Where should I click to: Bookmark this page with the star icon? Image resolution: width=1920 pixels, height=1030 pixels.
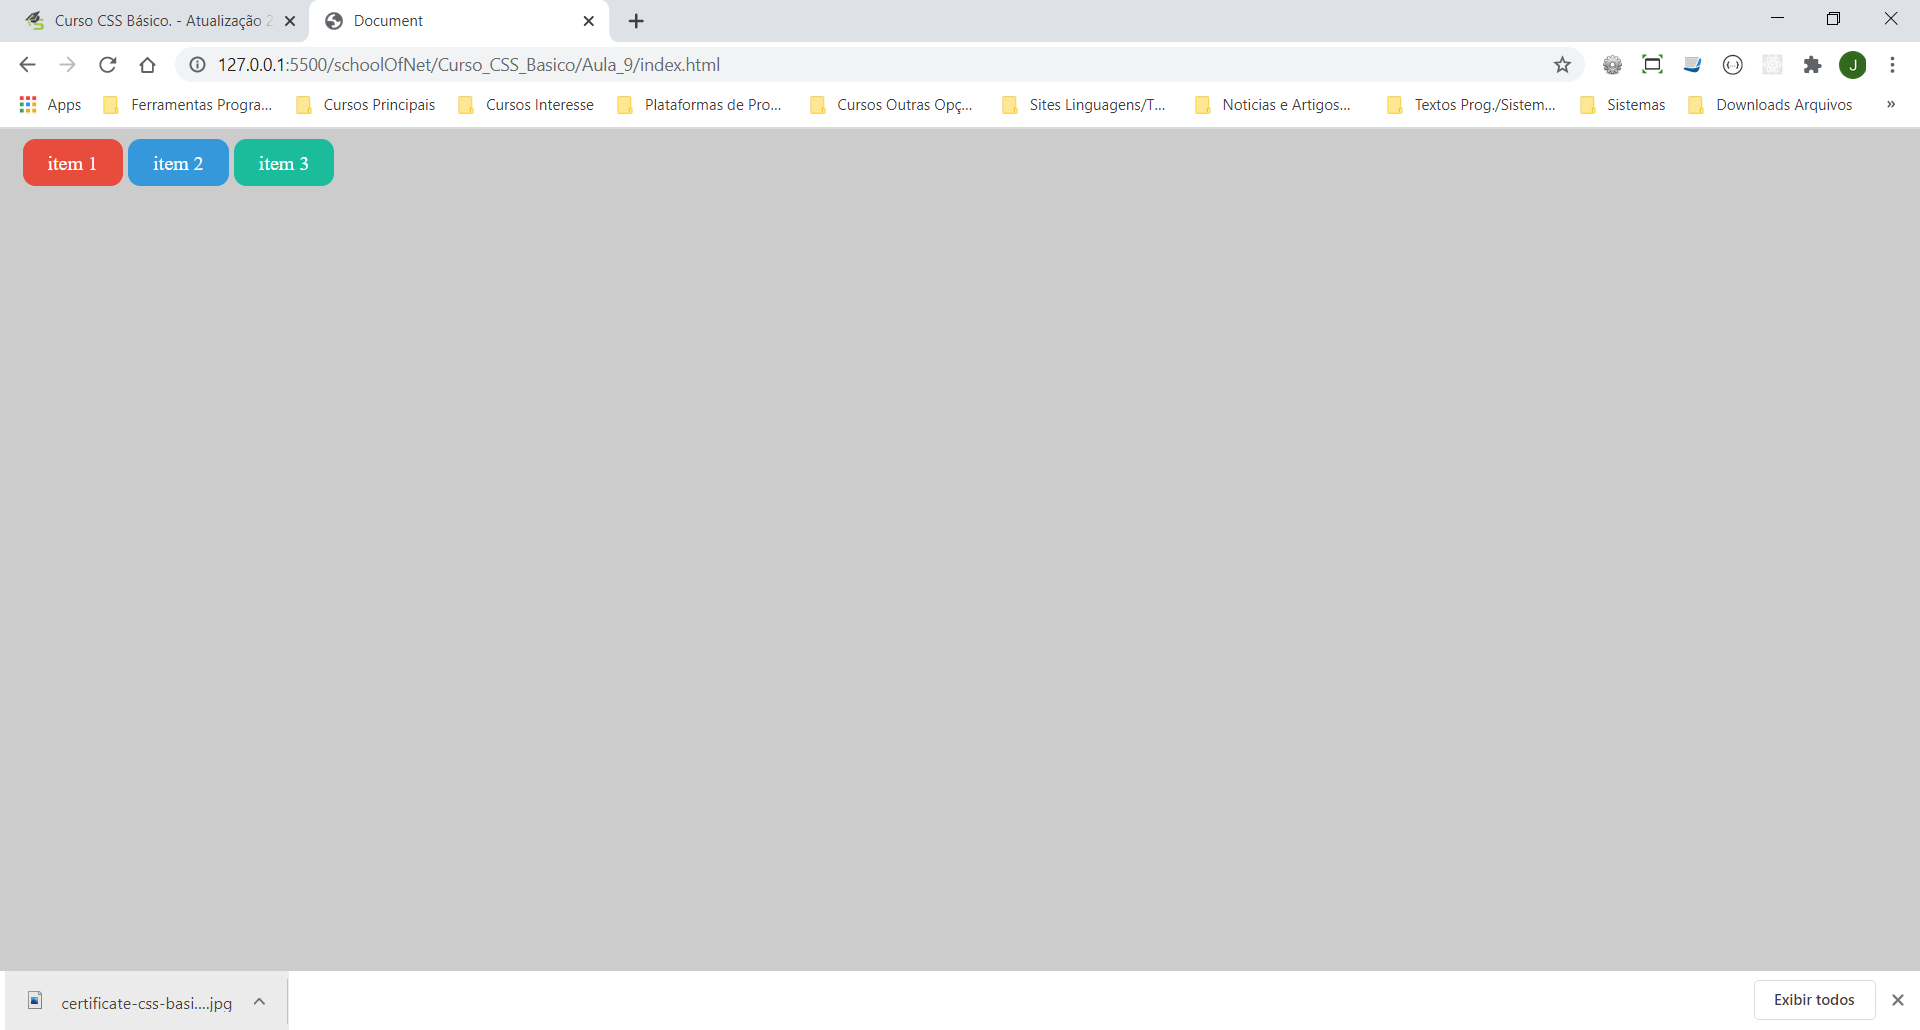coord(1562,65)
